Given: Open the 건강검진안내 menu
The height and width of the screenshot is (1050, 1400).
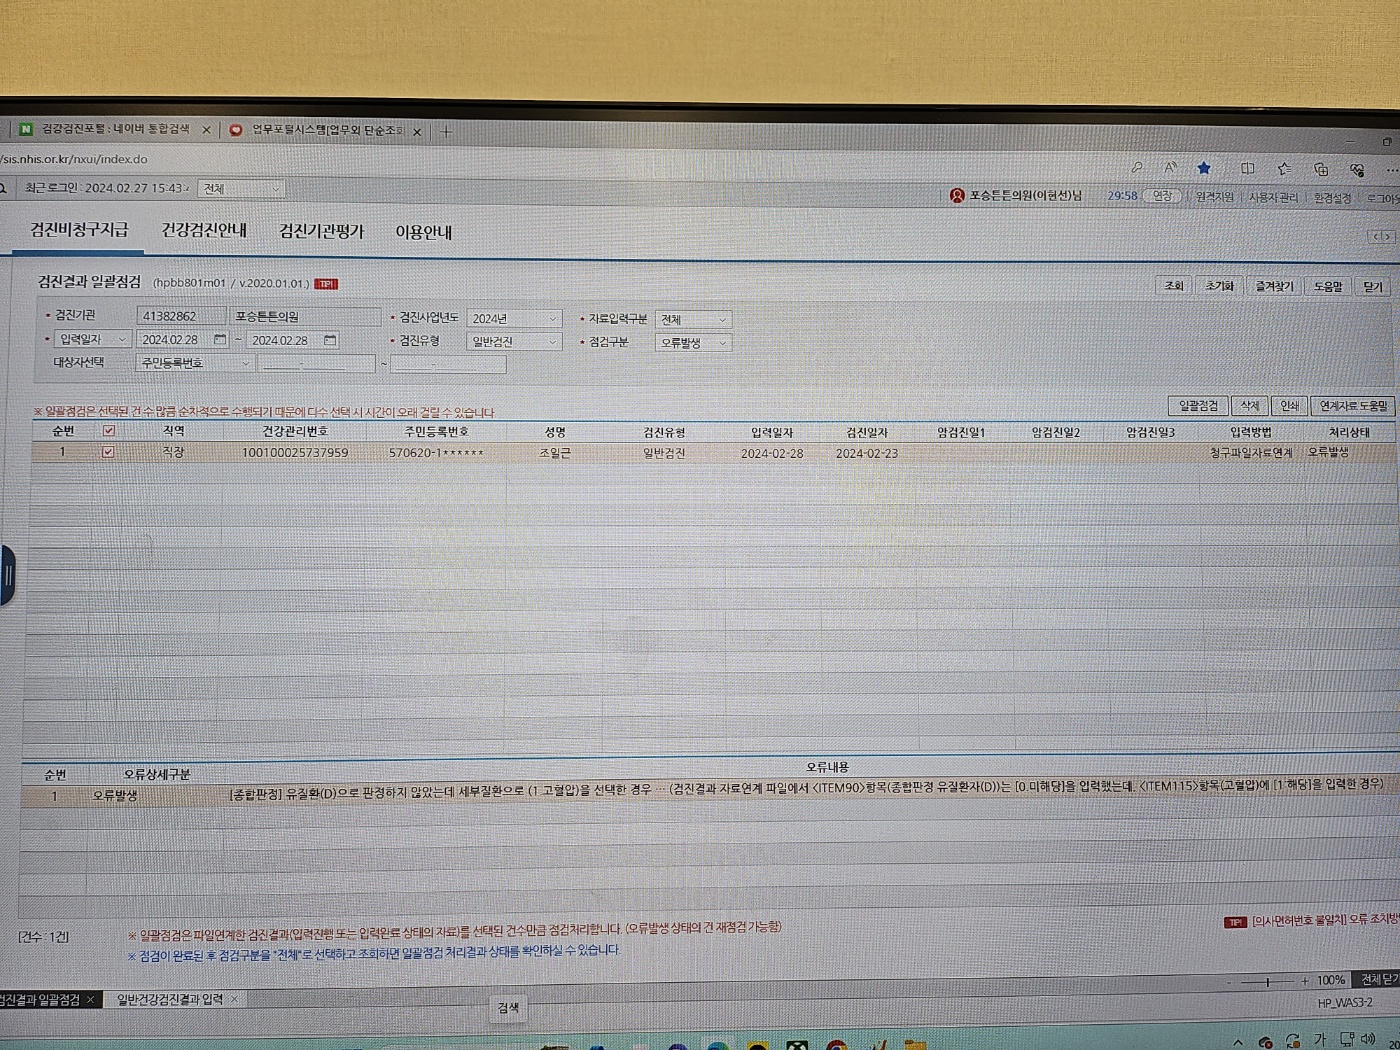Looking at the screenshot, I should click(204, 230).
